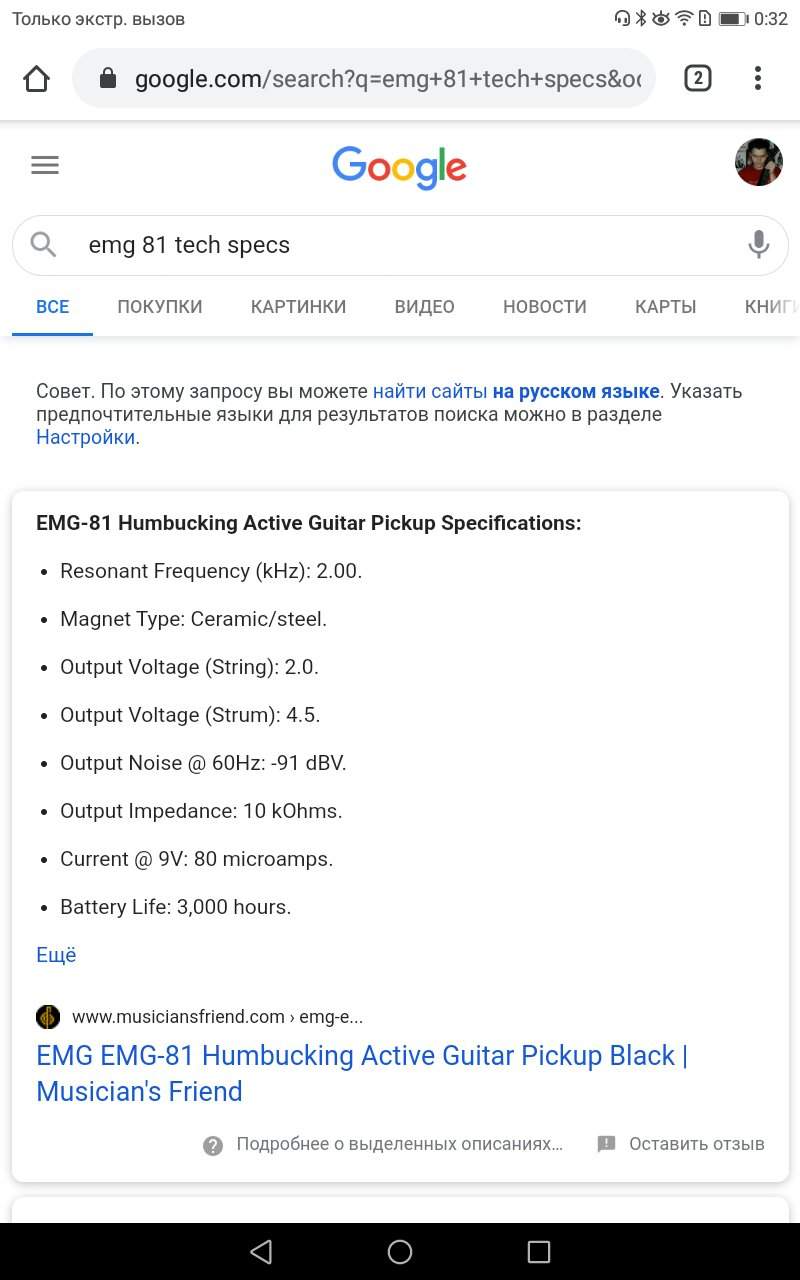Open the tab switcher showing 2 tabs
Screen dimensions: 800x1280
click(x=697, y=78)
